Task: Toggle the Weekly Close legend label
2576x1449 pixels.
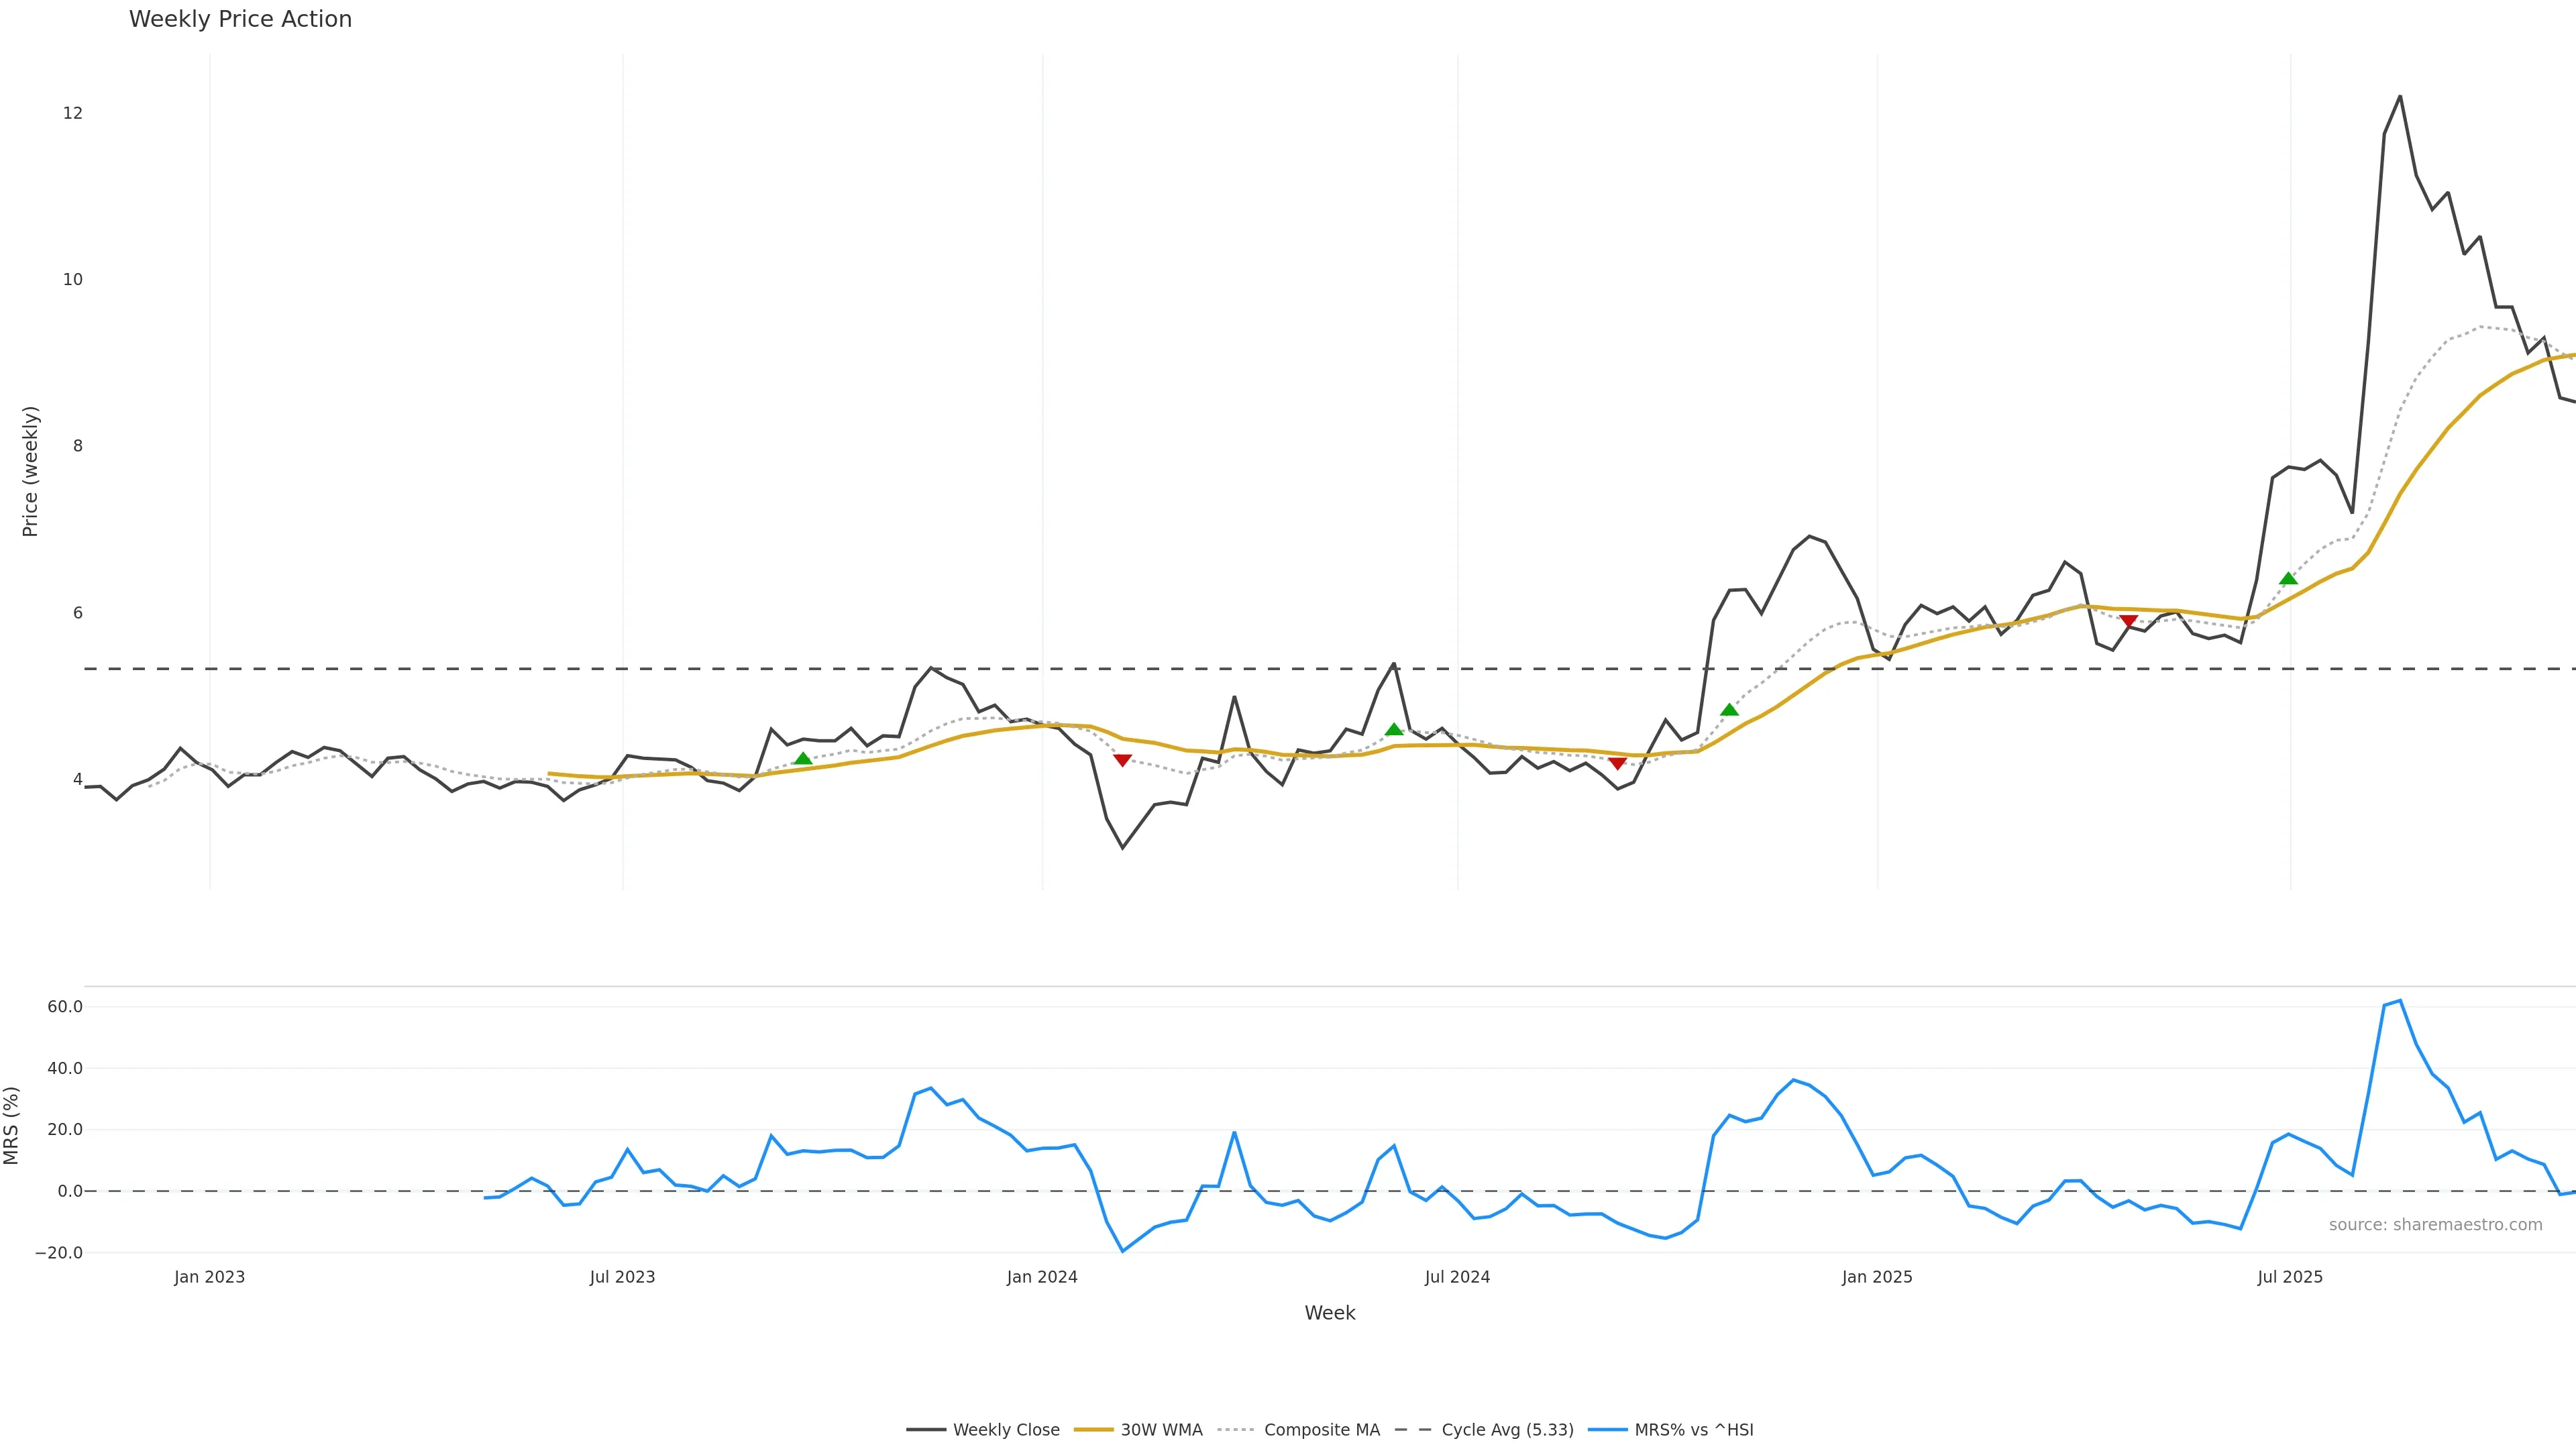Action: tap(1006, 1430)
